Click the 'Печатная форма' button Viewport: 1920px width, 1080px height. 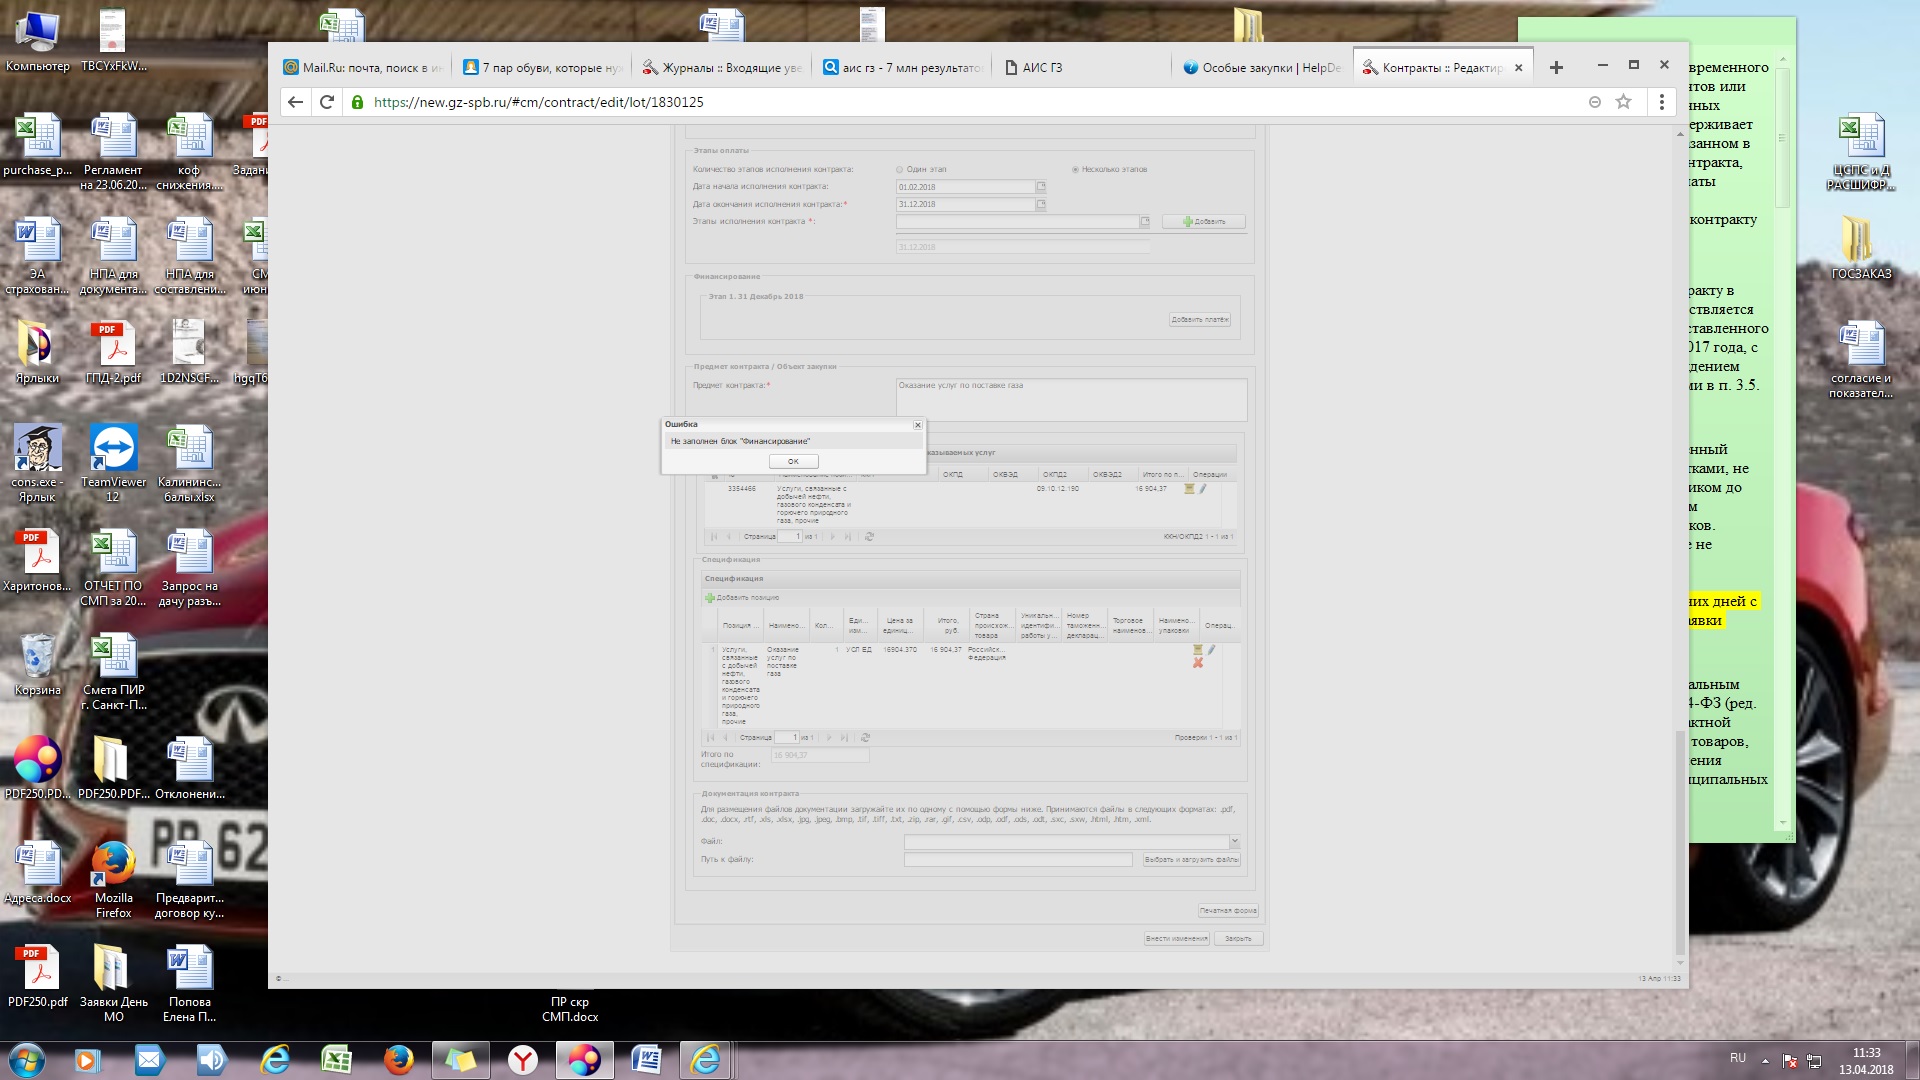tap(1228, 911)
